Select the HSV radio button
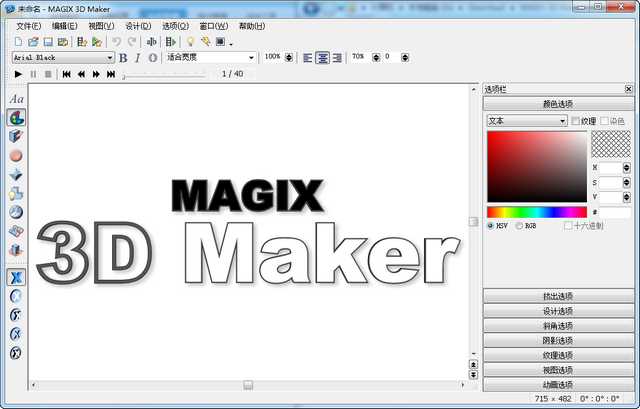The image size is (640, 409). (x=491, y=226)
